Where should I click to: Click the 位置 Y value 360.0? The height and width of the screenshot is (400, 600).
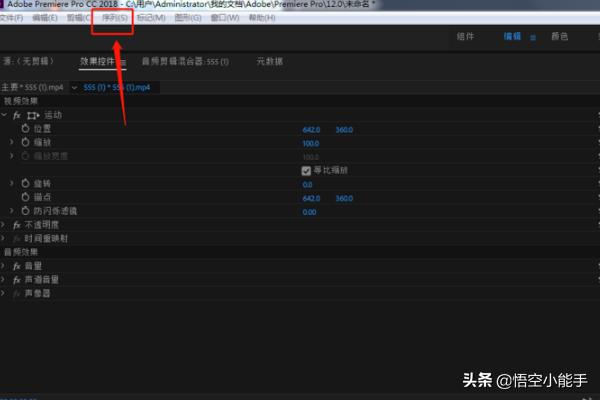[x=344, y=130]
